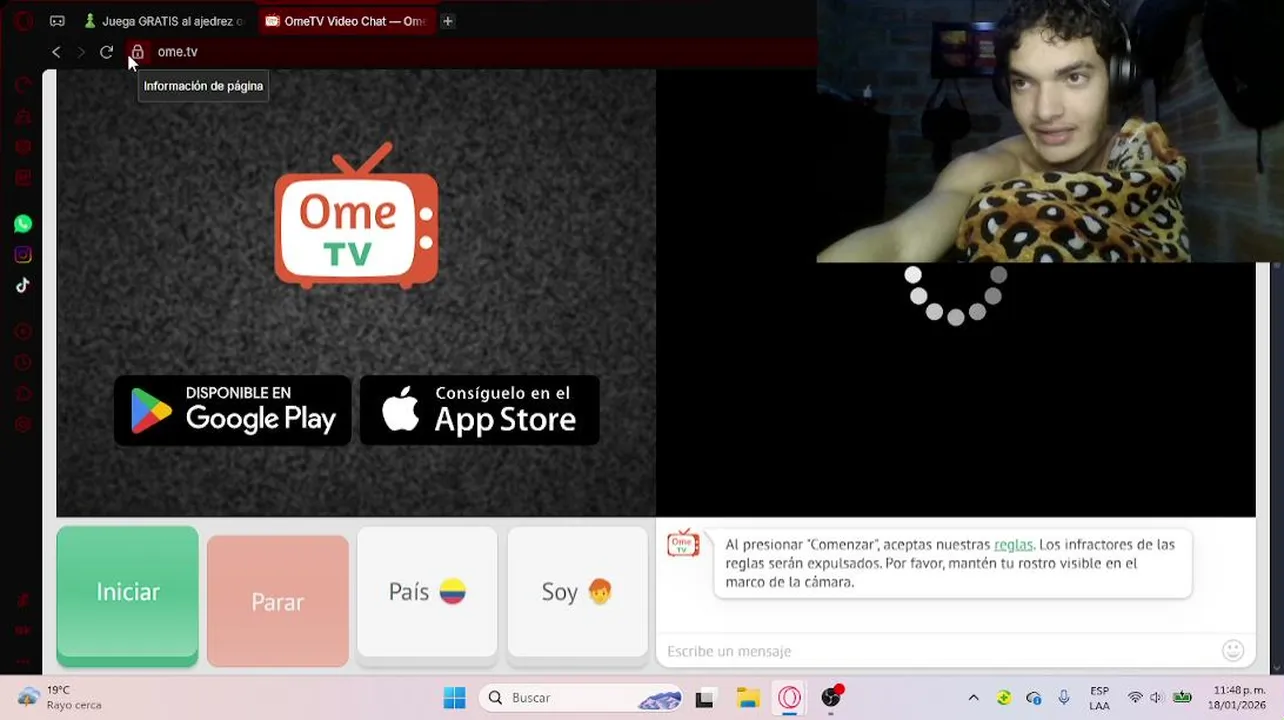Screen dimensions: 1284x720
Task: Open the Windows Start menu
Action: 454,698
